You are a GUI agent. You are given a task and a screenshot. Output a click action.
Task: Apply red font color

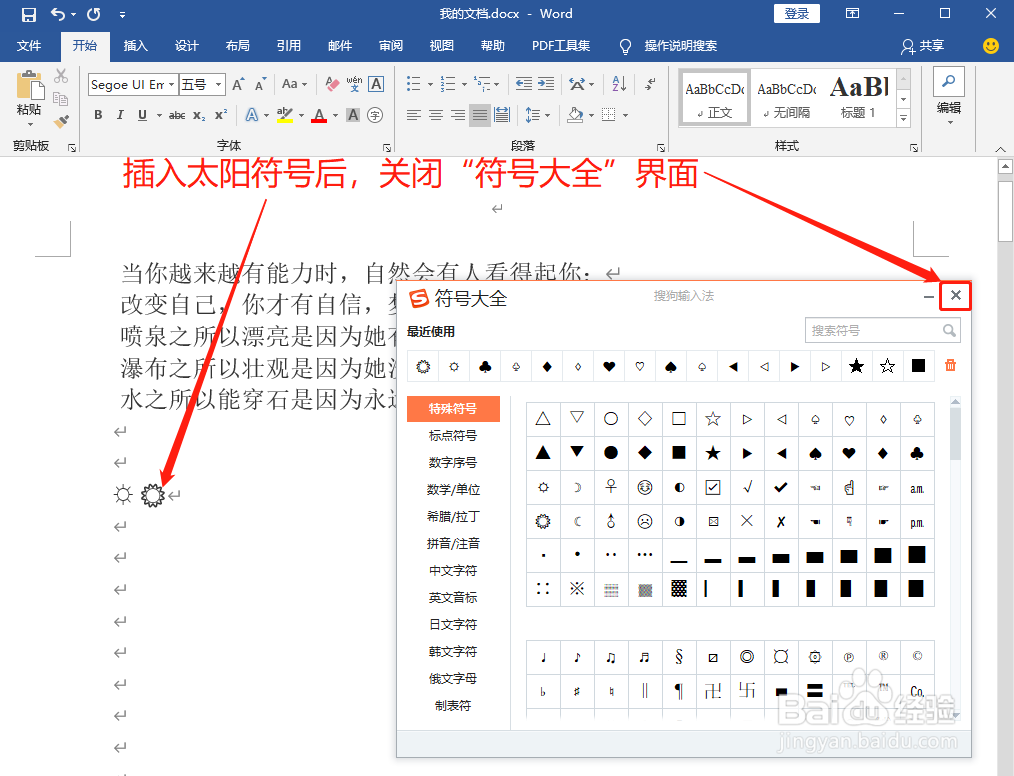click(x=319, y=115)
